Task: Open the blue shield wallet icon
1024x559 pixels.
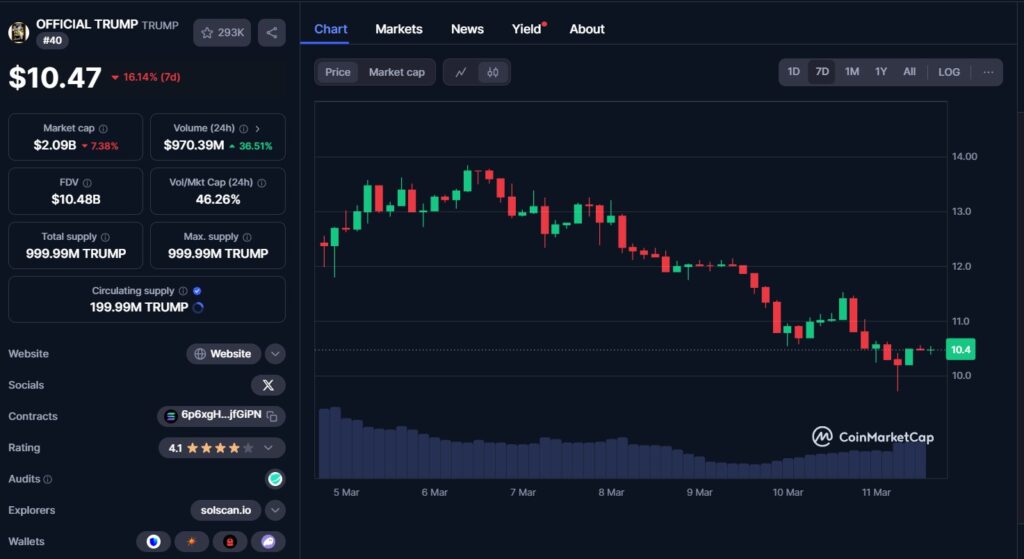Action: pyautogui.click(x=153, y=542)
